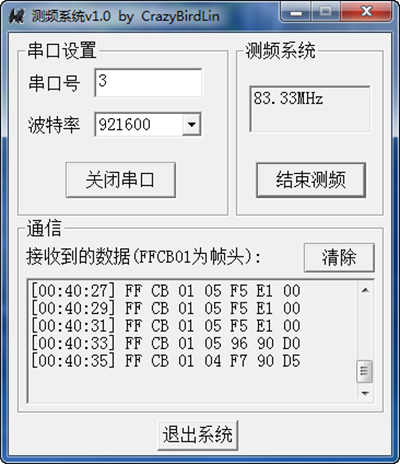
Task: Select the 921600 baud rate combo box
Action: [x=148, y=124]
